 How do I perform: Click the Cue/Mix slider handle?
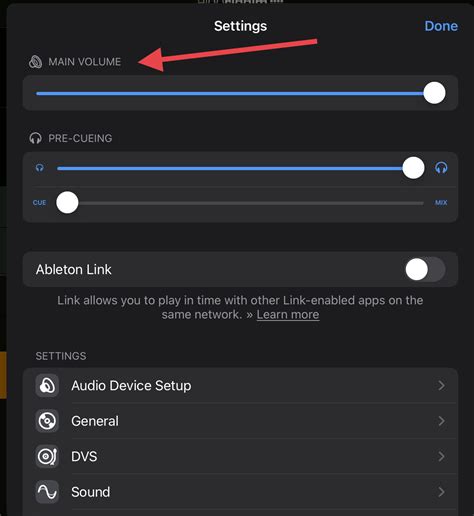click(x=67, y=202)
